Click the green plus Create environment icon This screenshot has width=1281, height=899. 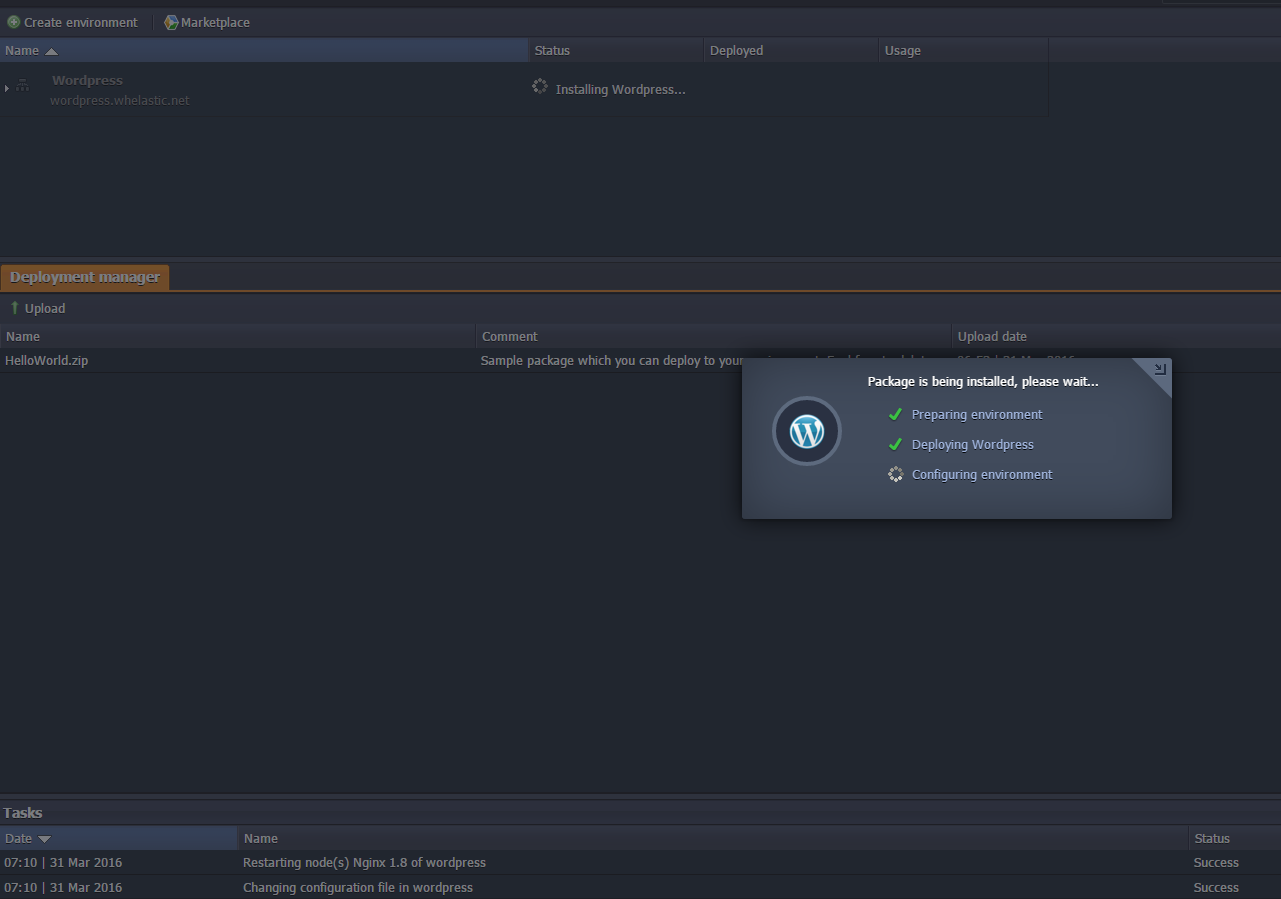tap(11, 22)
